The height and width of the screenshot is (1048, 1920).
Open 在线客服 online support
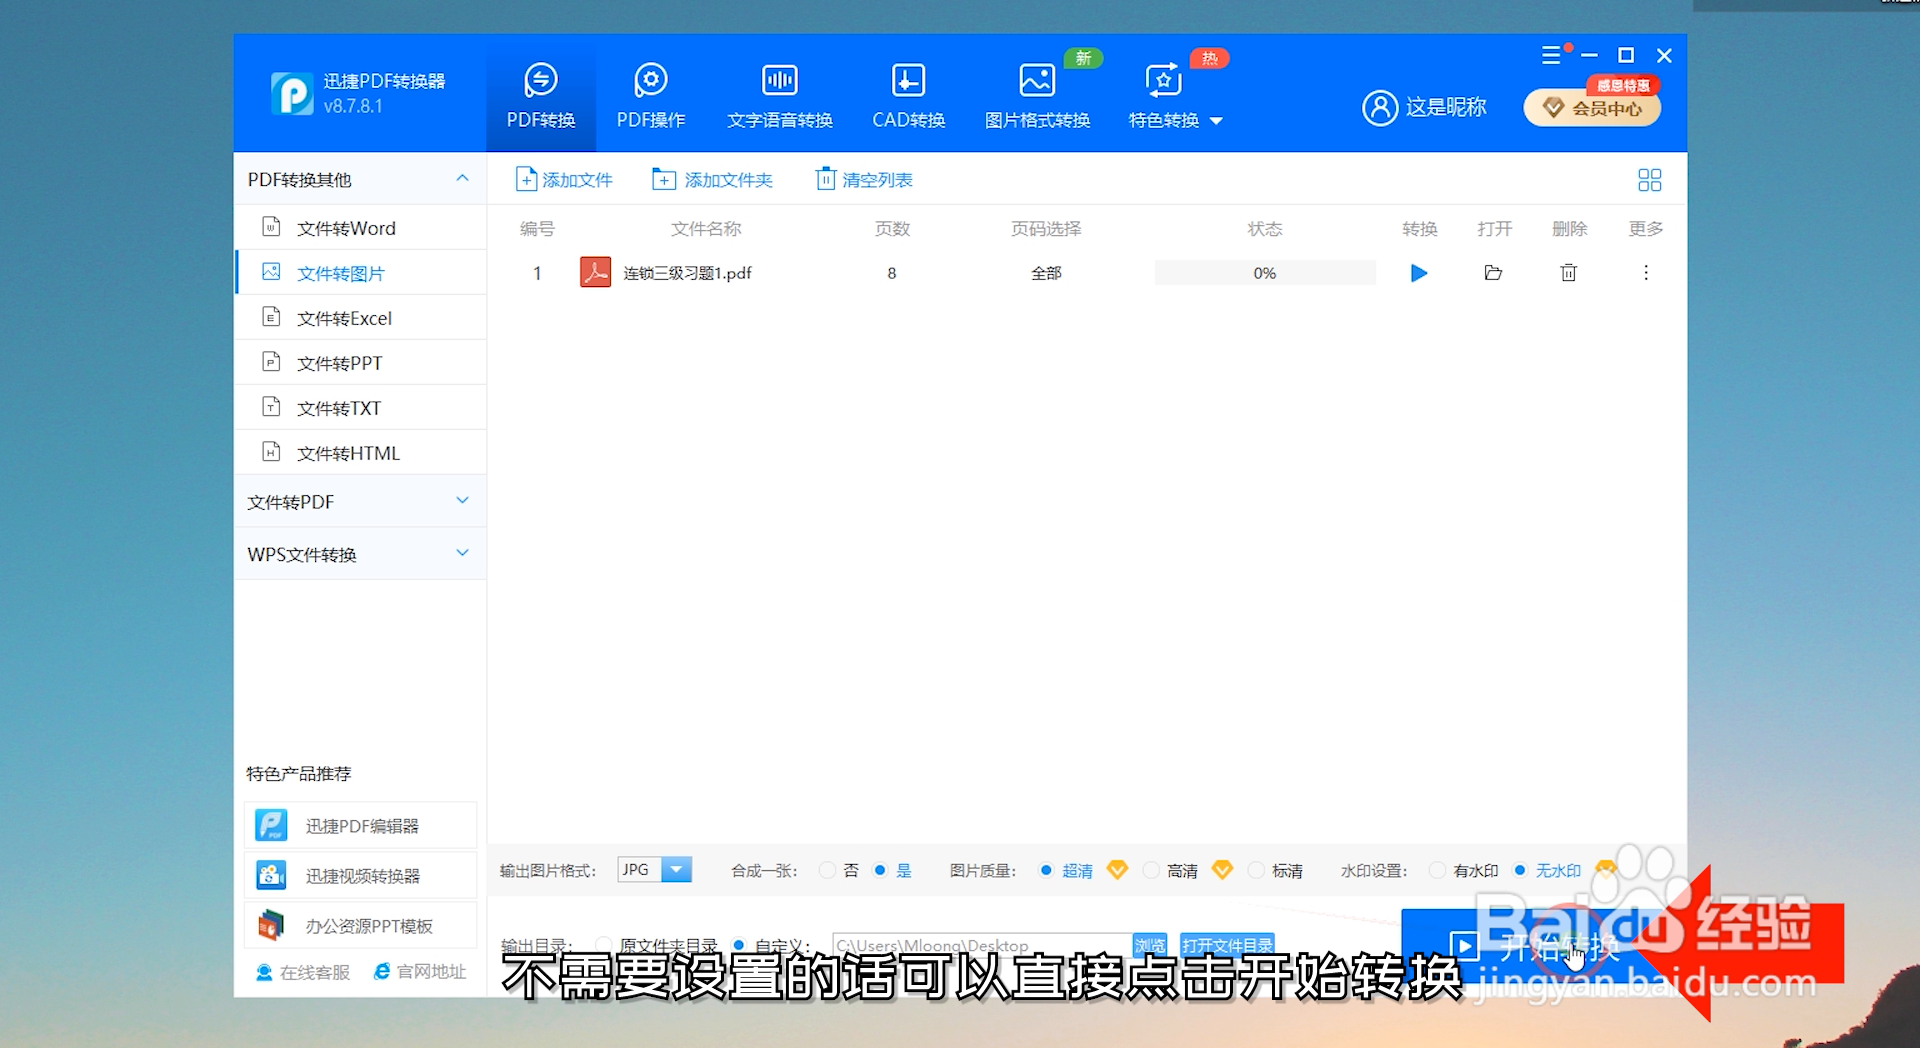tap(303, 972)
